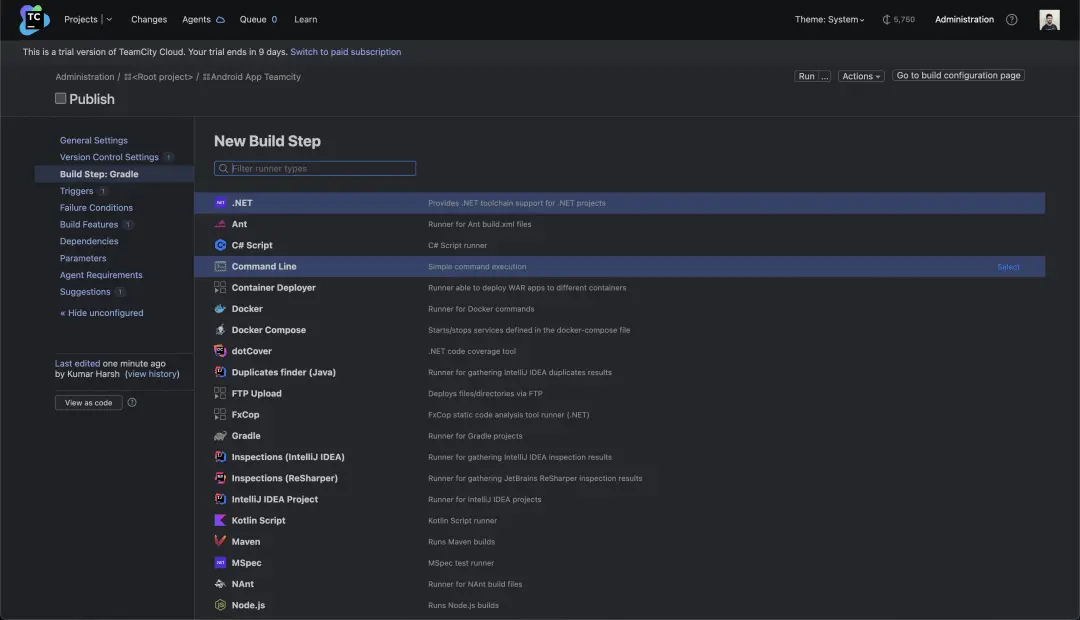
Task: Click the IntelliJ IDEA Project icon
Action: coord(220,499)
